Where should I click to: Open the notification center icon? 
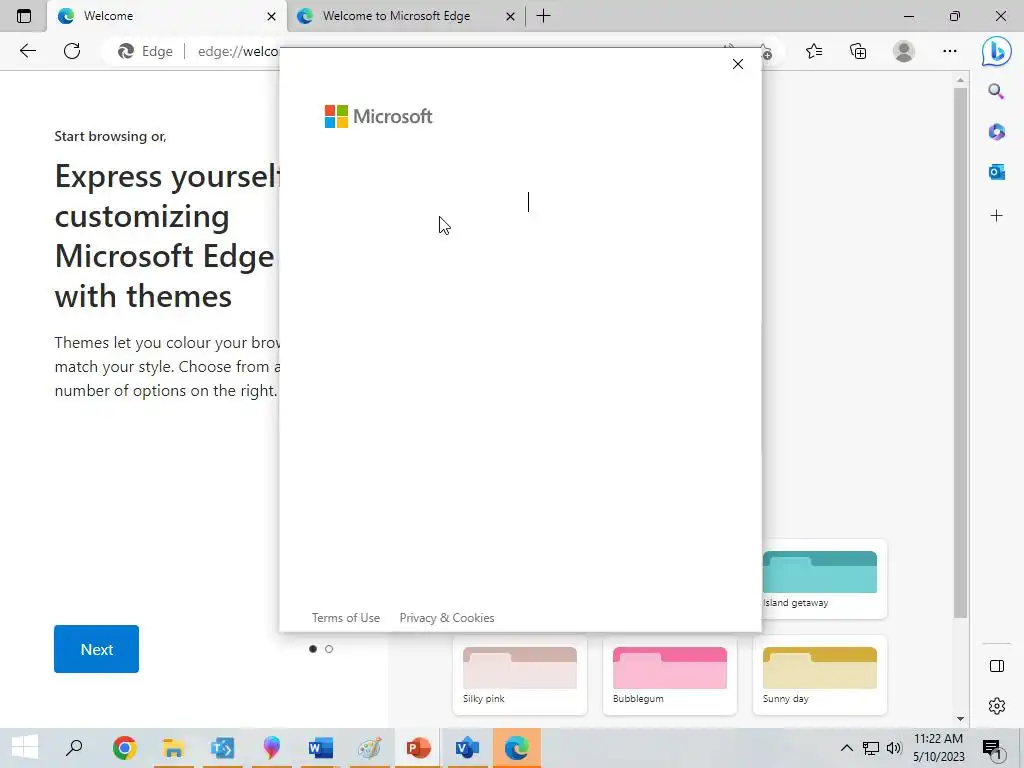(992, 749)
